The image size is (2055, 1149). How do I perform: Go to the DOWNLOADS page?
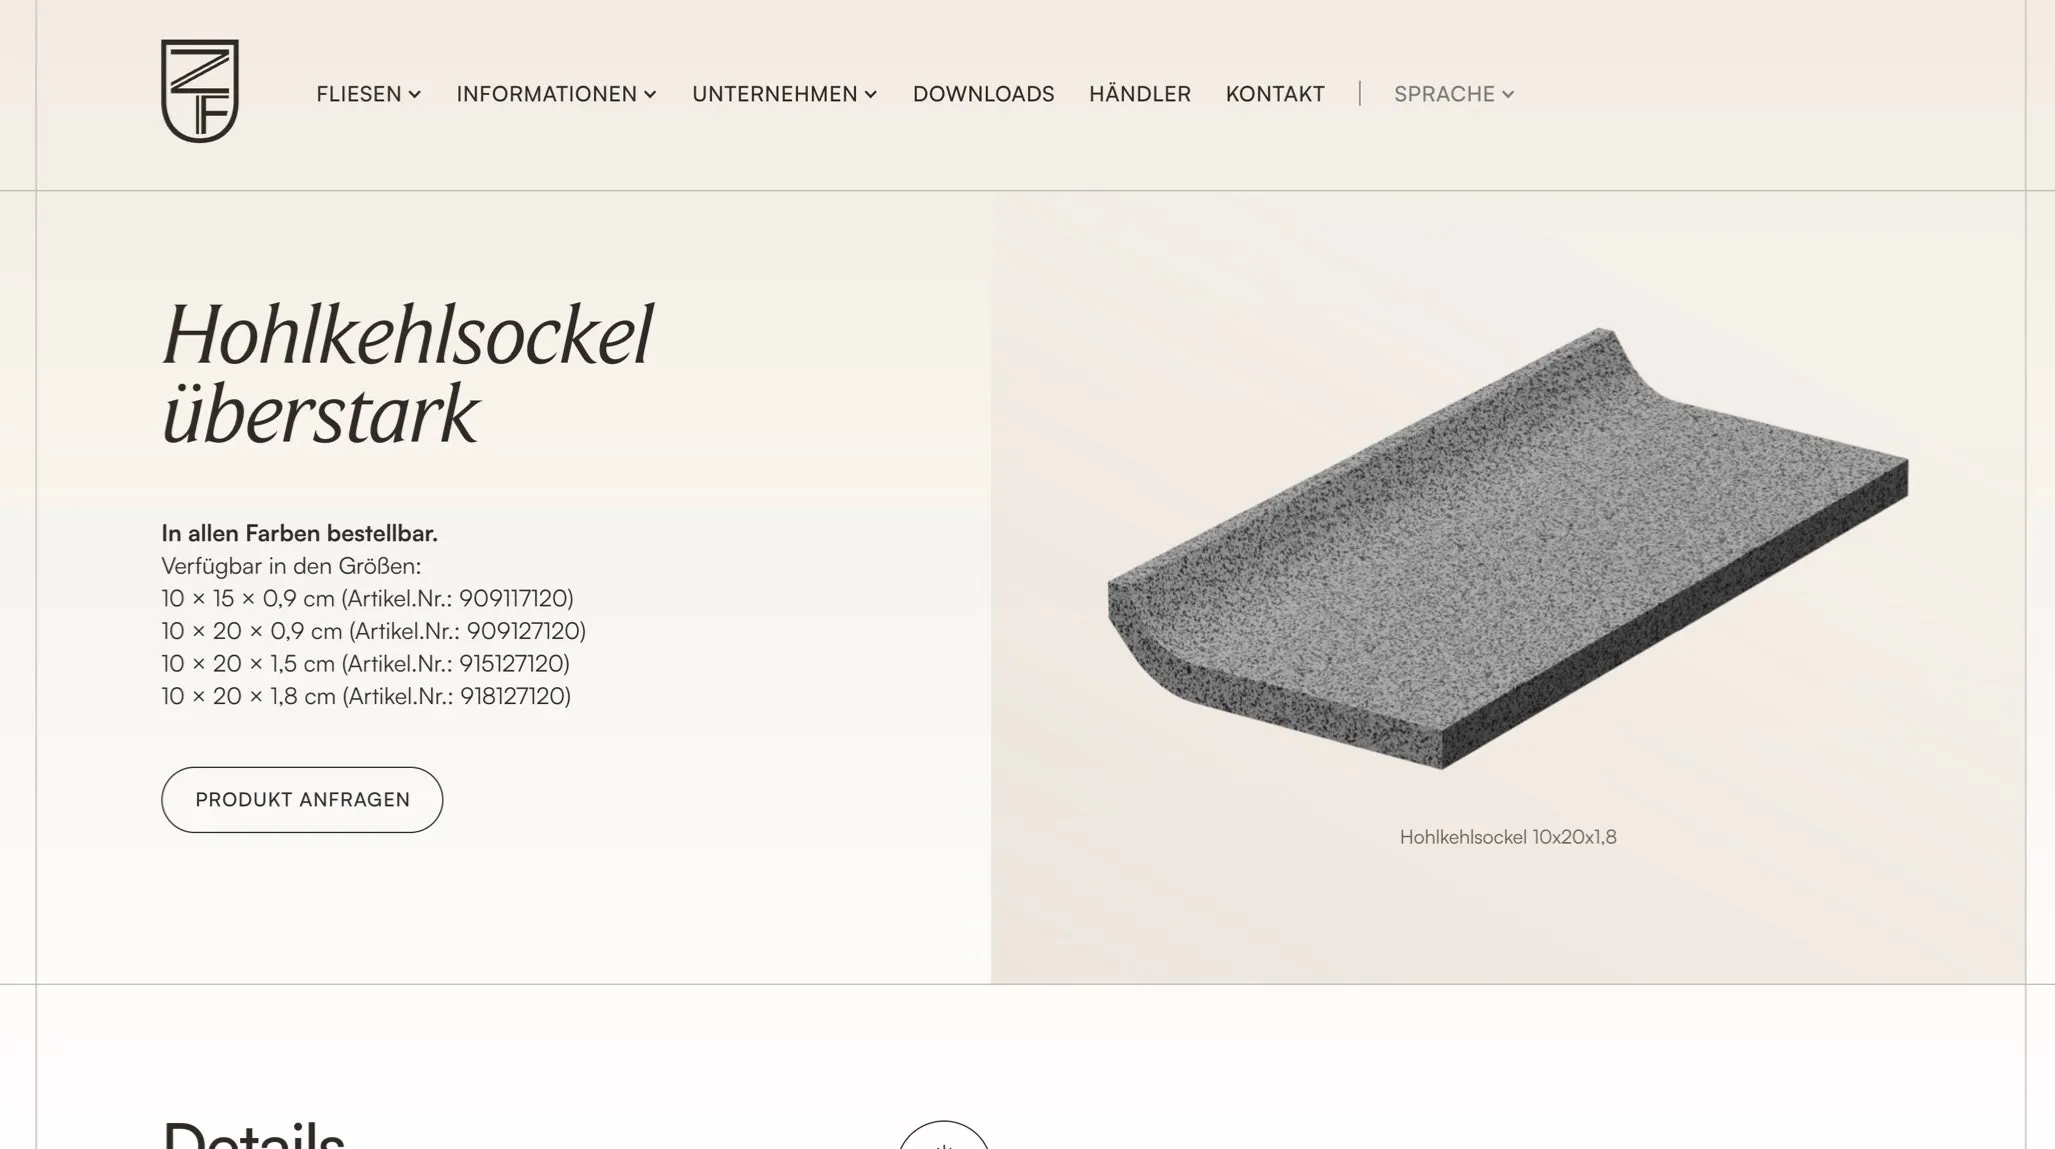pyautogui.click(x=983, y=94)
